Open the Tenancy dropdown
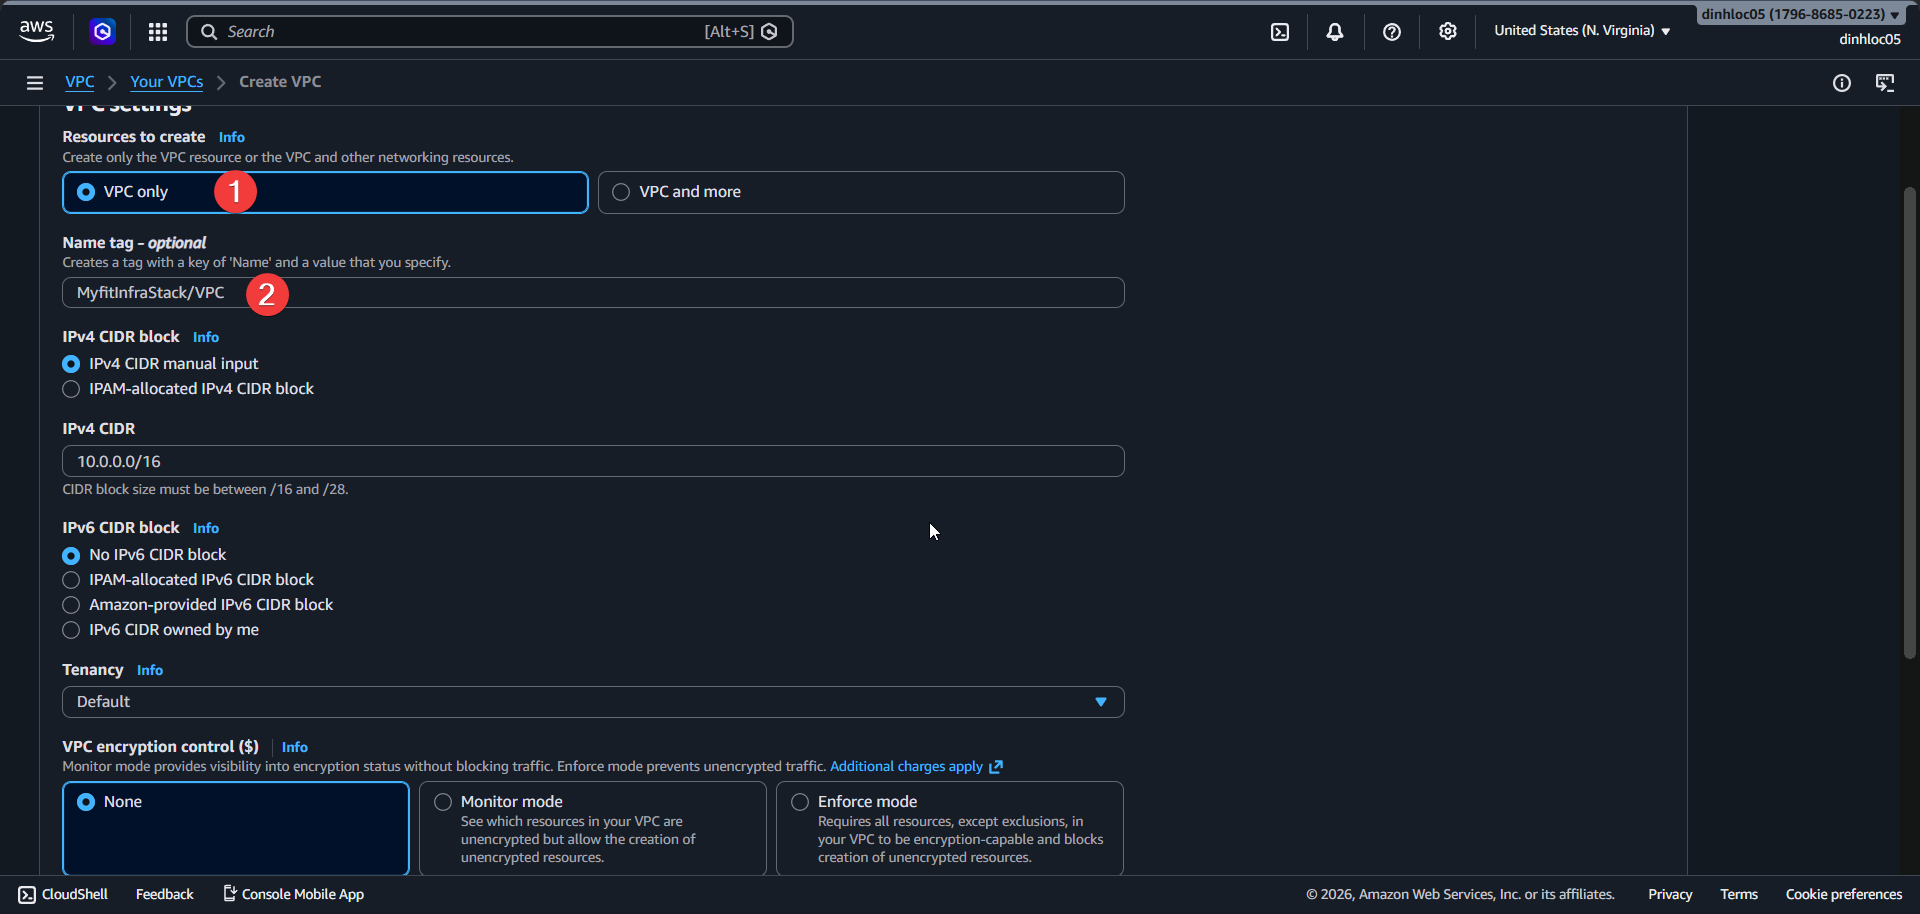 click(1100, 701)
